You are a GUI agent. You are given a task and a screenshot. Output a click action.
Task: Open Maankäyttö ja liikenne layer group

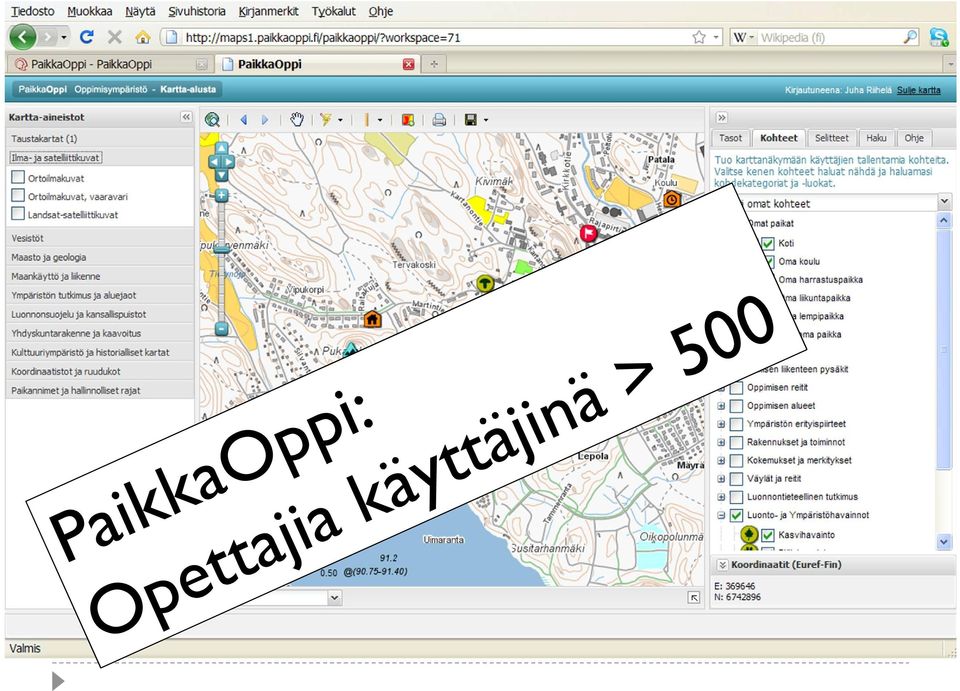pos(100,276)
